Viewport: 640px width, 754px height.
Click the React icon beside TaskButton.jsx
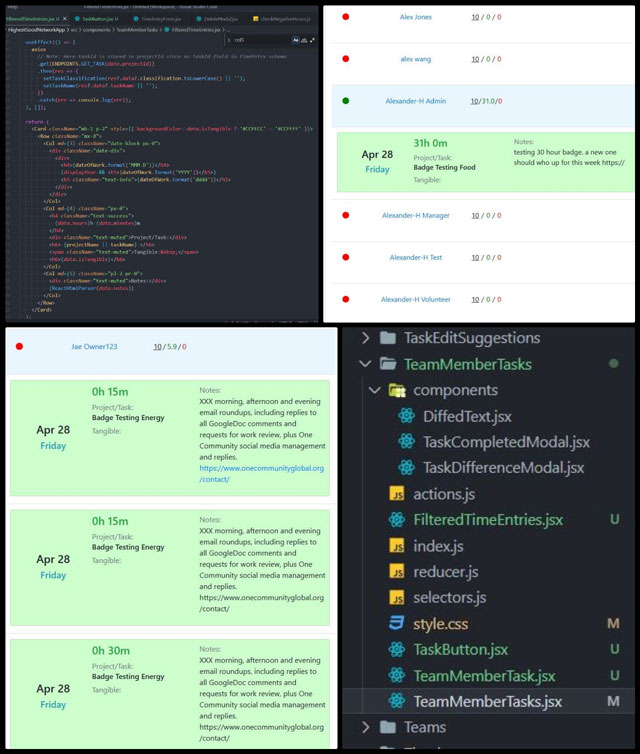[396, 650]
